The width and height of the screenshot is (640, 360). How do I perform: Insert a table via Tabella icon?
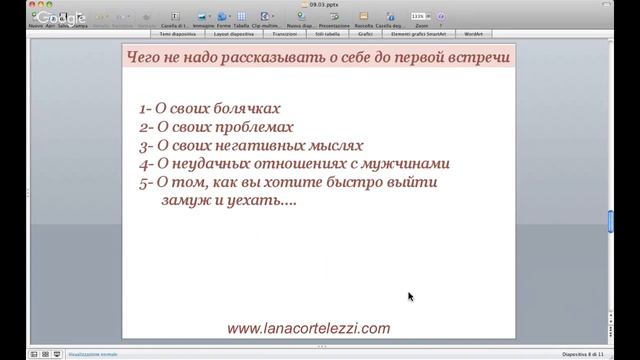[x=241, y=16]
